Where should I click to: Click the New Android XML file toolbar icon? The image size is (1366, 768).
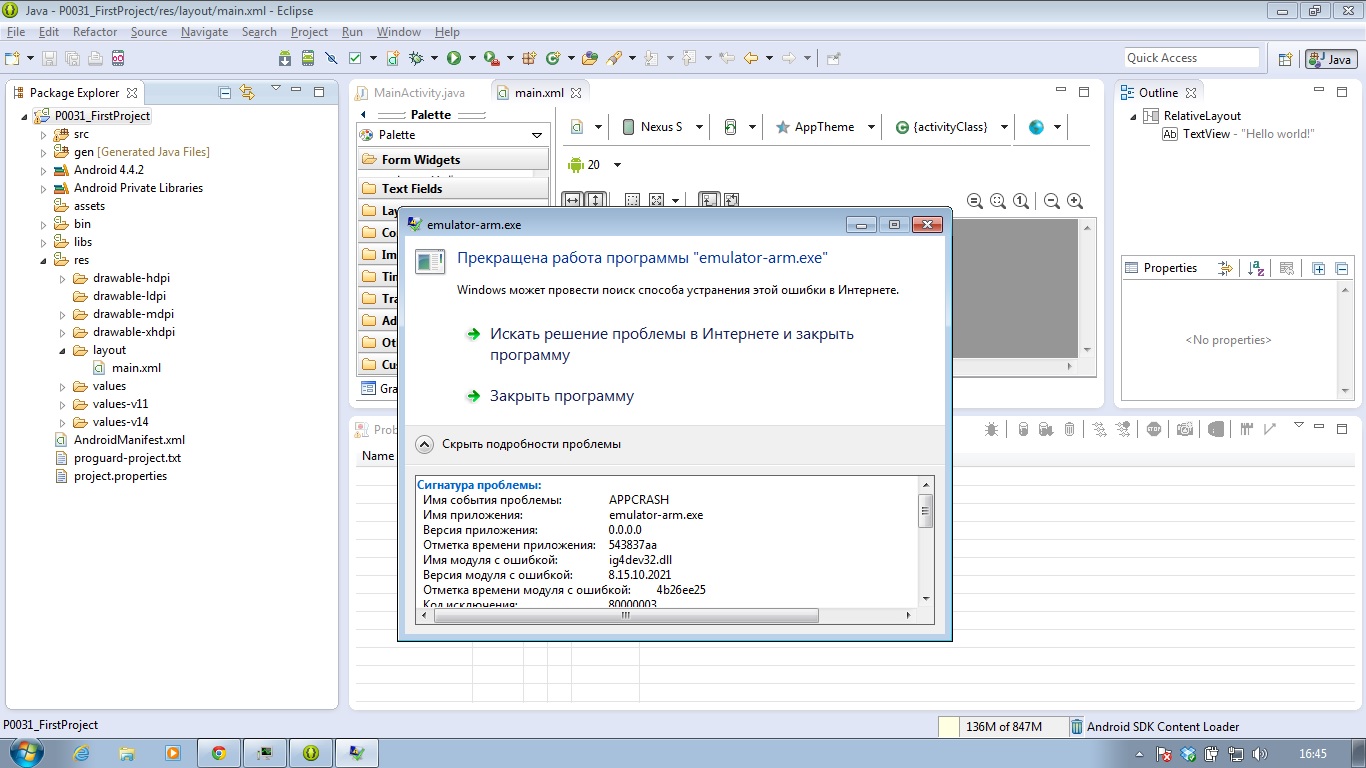click(393, 58)
